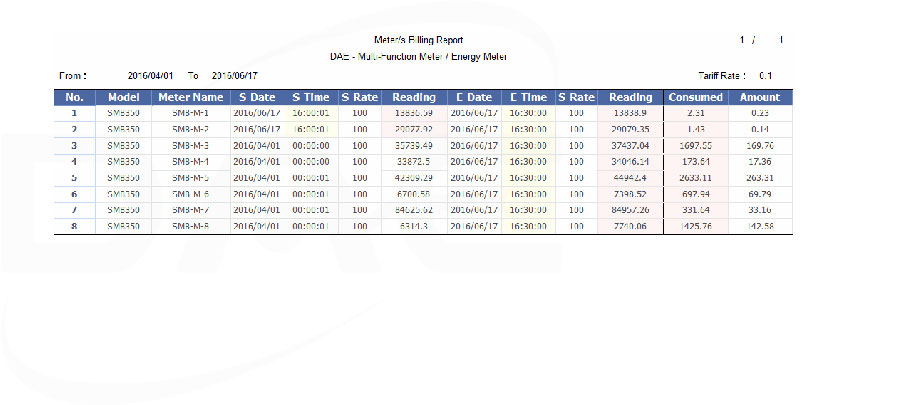Click the E Time 16:30:00 in row 4
This screenshot has width=900, height=405.
(528, 162)
